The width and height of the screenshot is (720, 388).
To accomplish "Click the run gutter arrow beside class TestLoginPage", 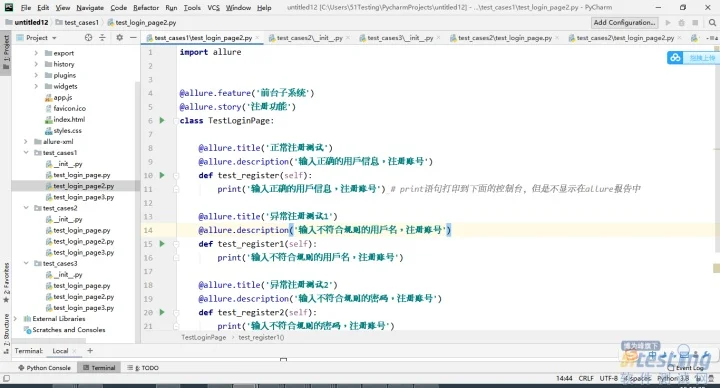I will point(162,120).
